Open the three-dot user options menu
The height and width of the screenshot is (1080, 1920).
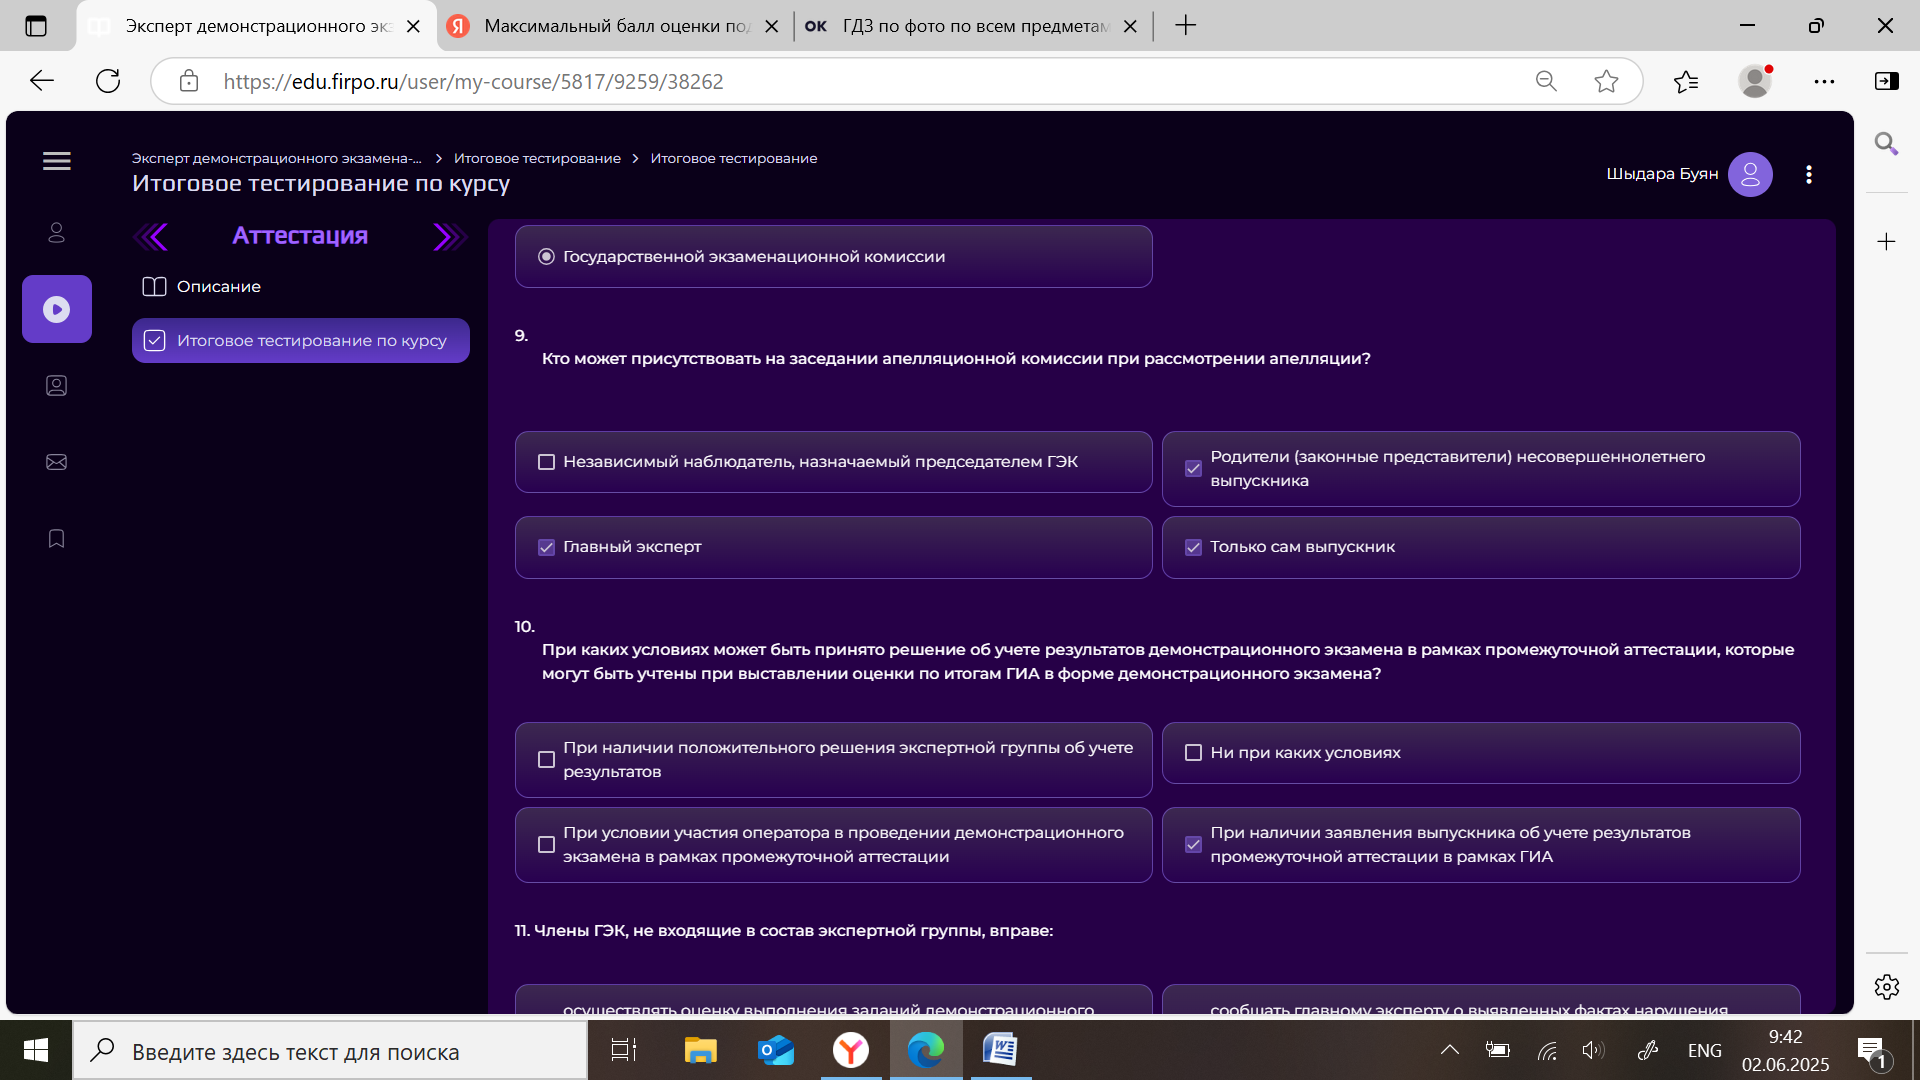(1809, 175)
